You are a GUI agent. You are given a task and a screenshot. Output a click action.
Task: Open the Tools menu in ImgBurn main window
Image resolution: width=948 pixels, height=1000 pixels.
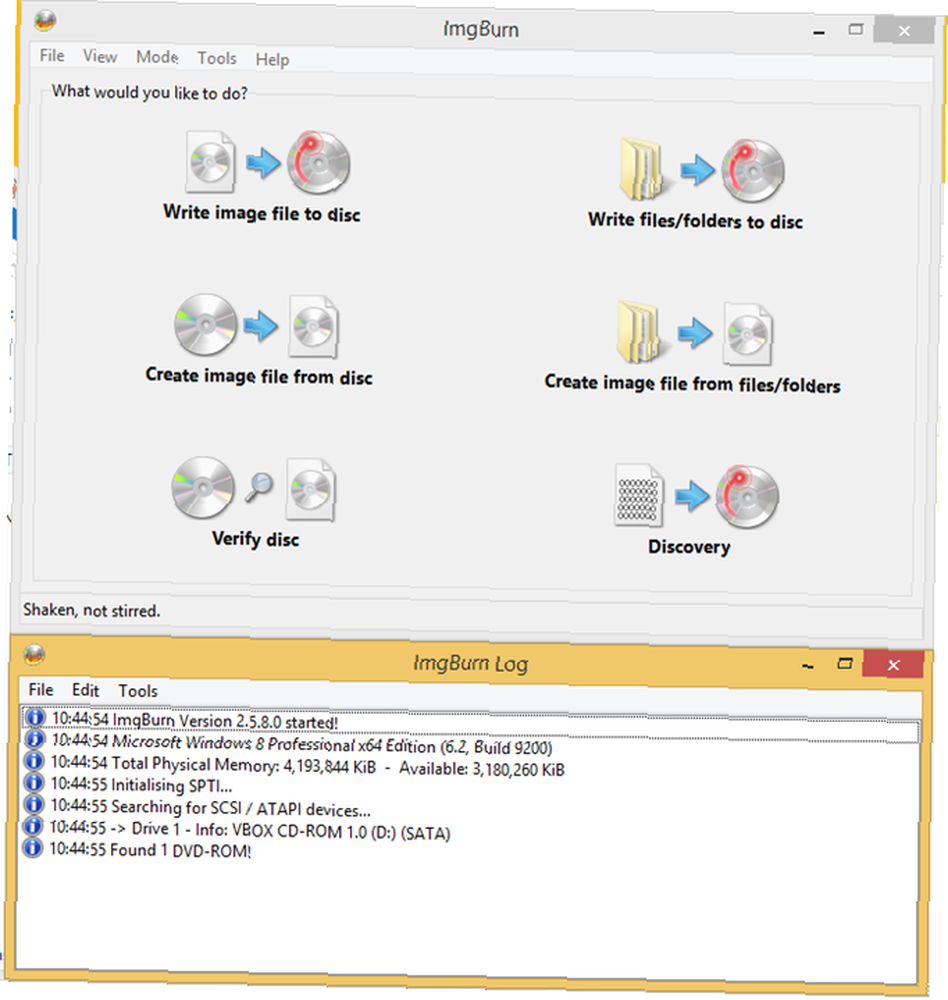[217, 58]
